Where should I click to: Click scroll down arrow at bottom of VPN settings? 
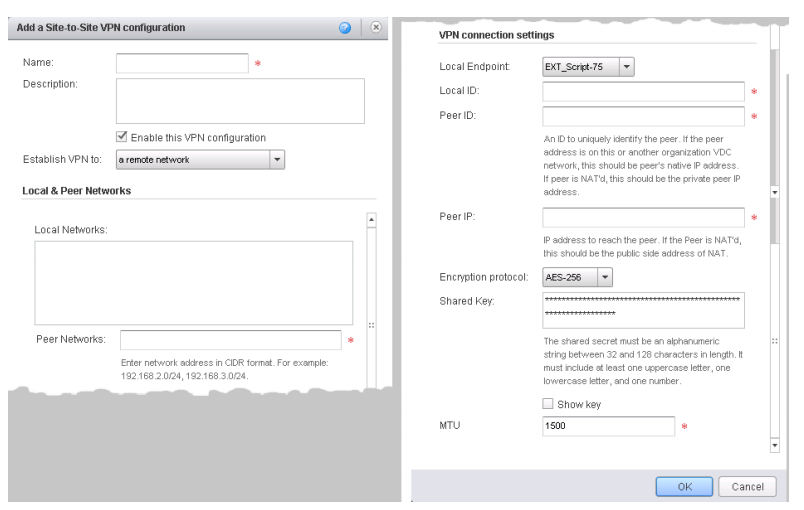(775, 445)
